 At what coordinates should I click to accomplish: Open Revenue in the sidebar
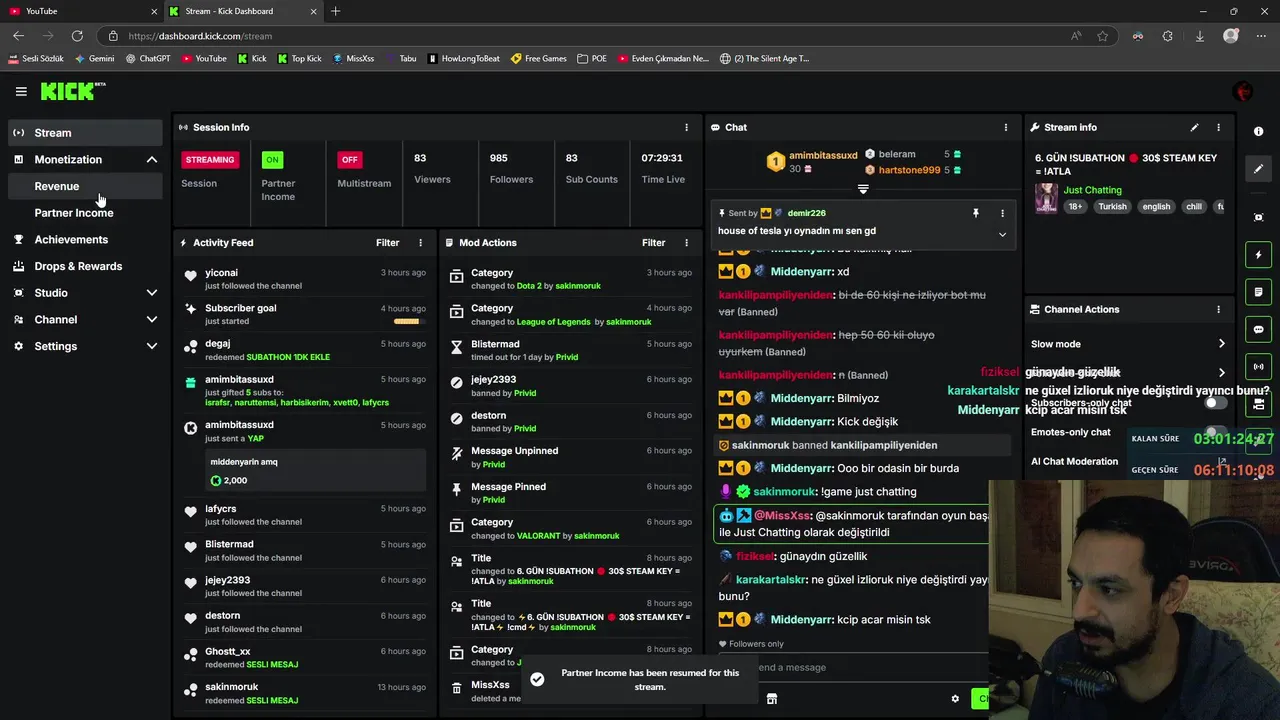(x=85, y=186)
